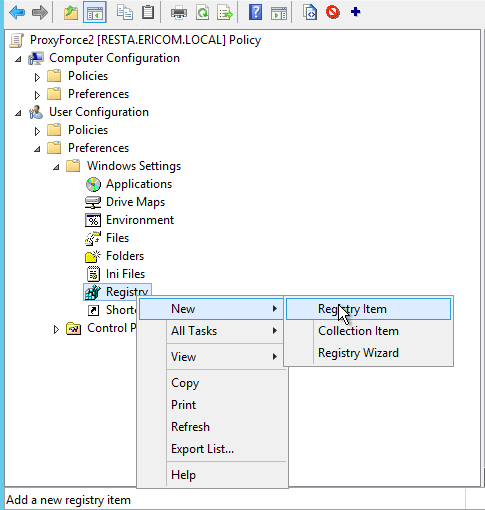
Task: Click the red Stop processing icon
Action: tap(333, 13)
